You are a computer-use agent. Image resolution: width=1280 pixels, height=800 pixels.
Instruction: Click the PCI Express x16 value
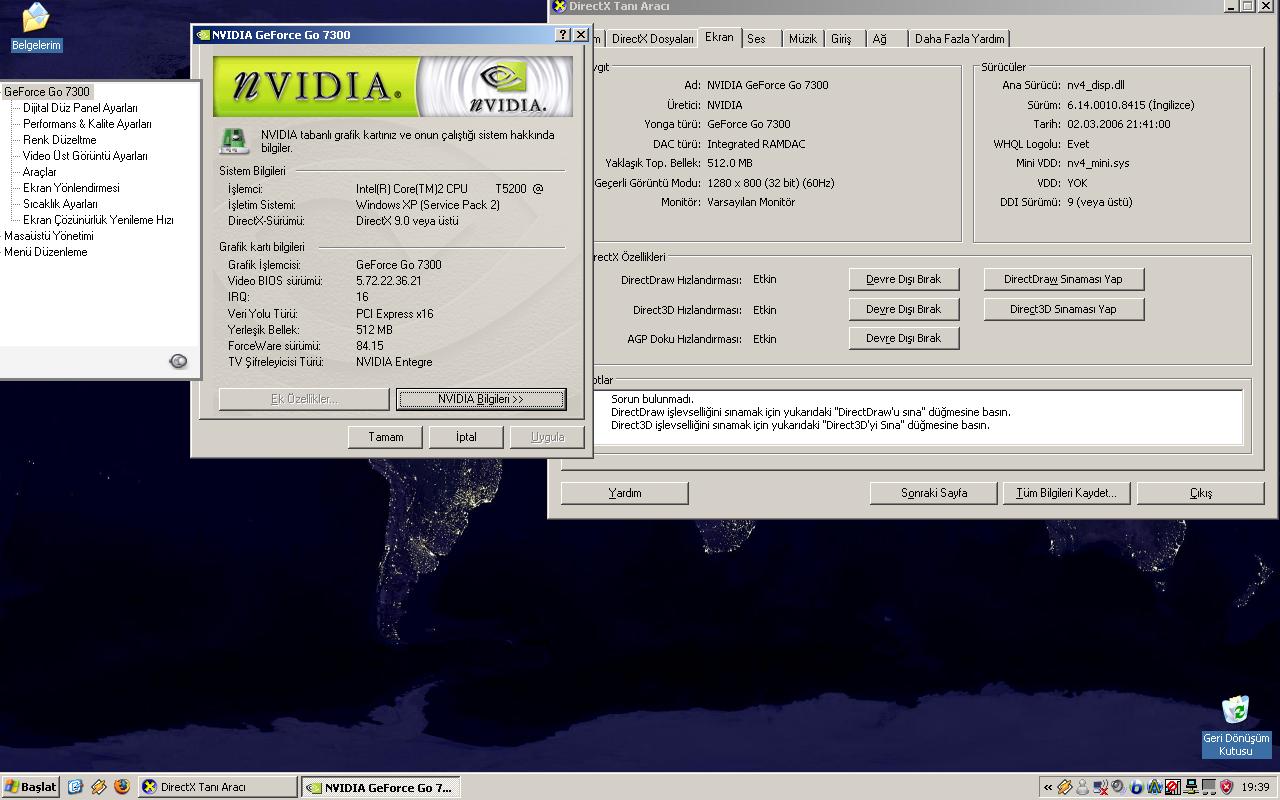[395, 314]
